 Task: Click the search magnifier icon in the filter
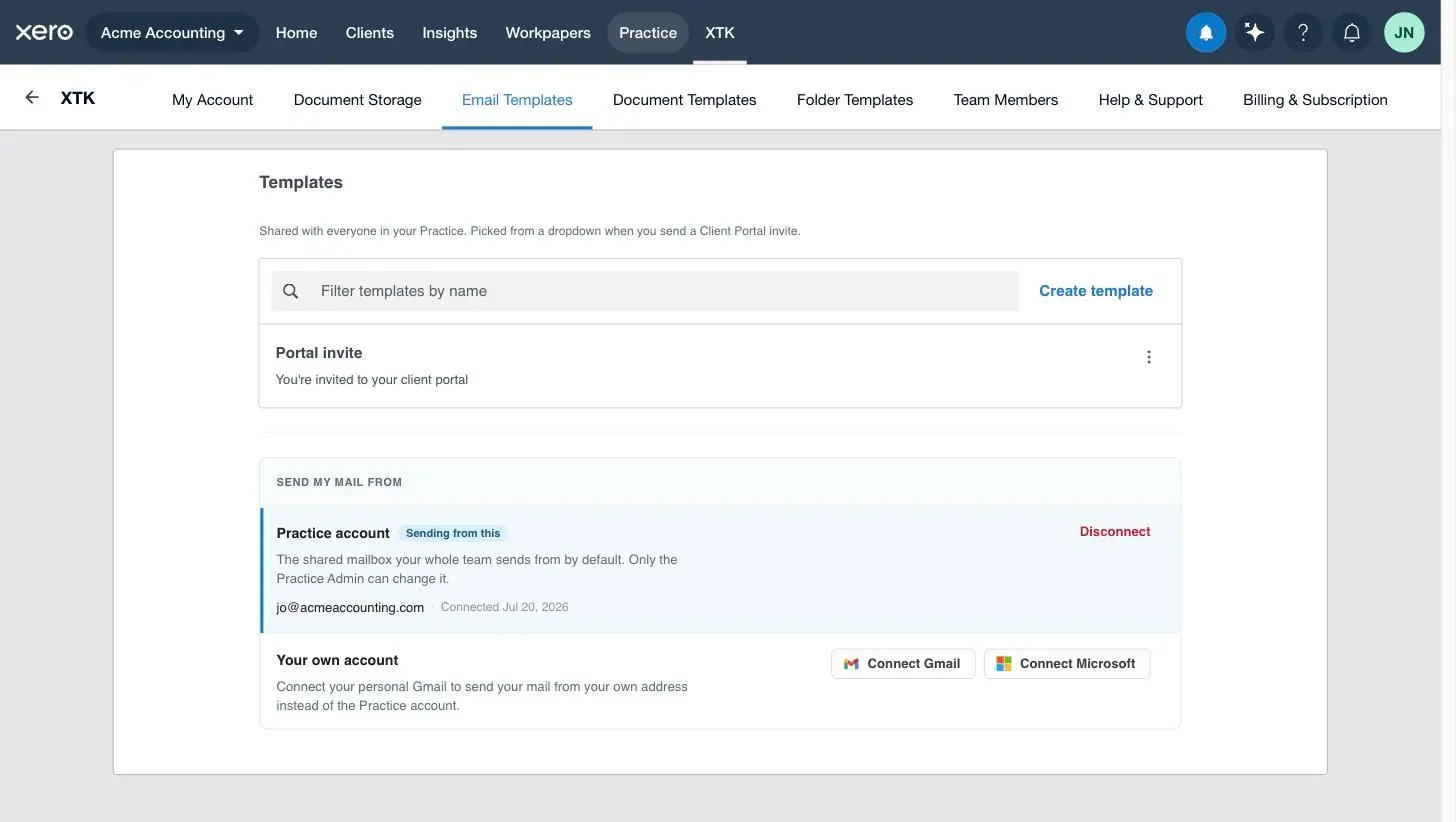(290, 291)
